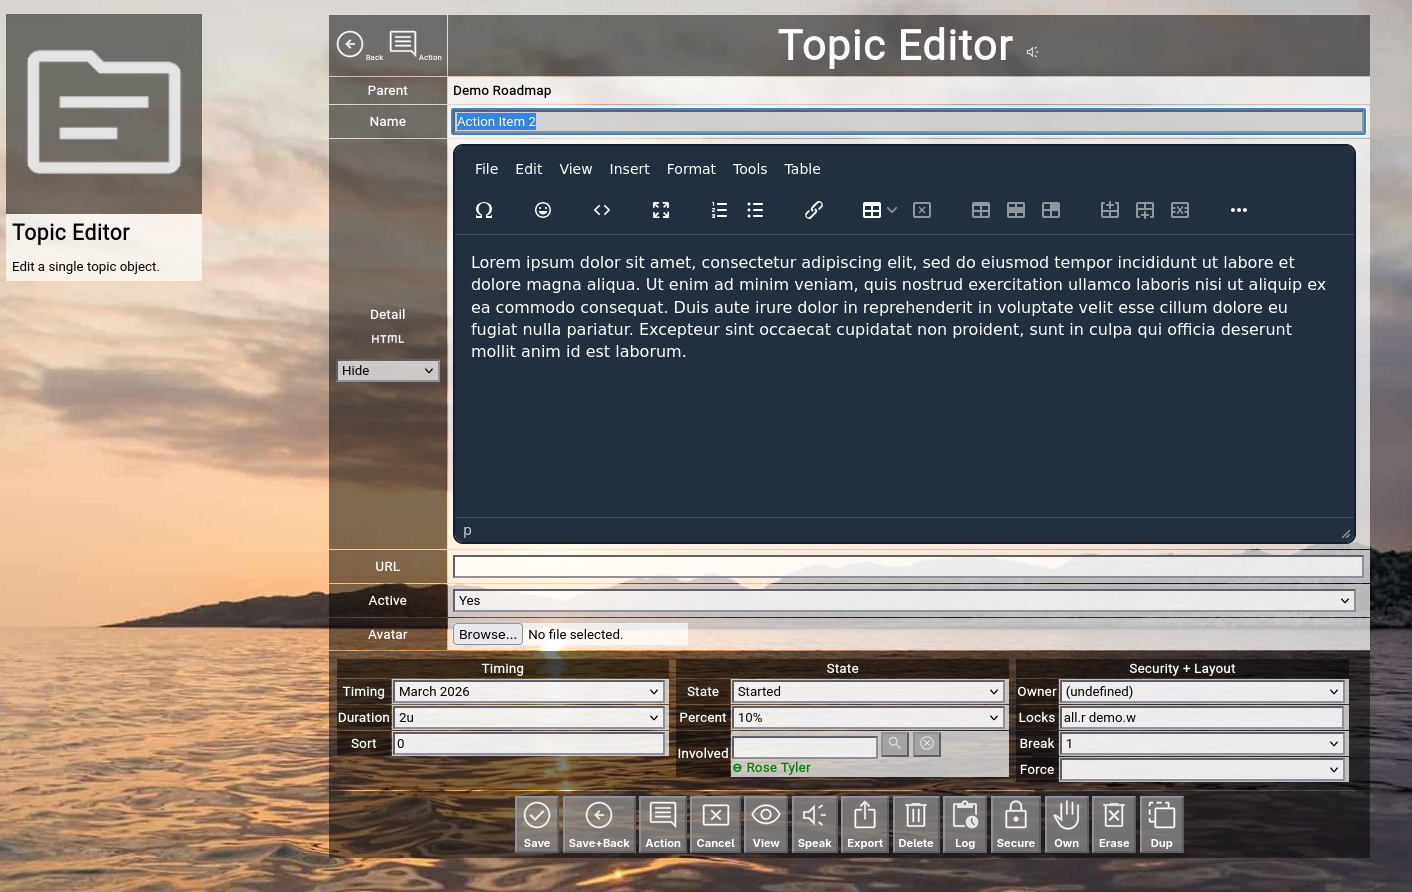Click the Save checkmark button
This screenshot has height=892, width=1412.
(x=537, y=824)
